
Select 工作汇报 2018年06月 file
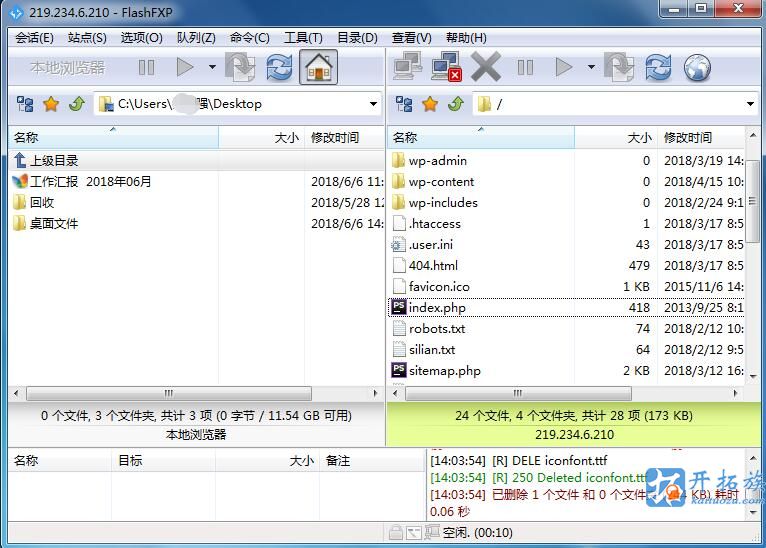[x=196, y=181]
